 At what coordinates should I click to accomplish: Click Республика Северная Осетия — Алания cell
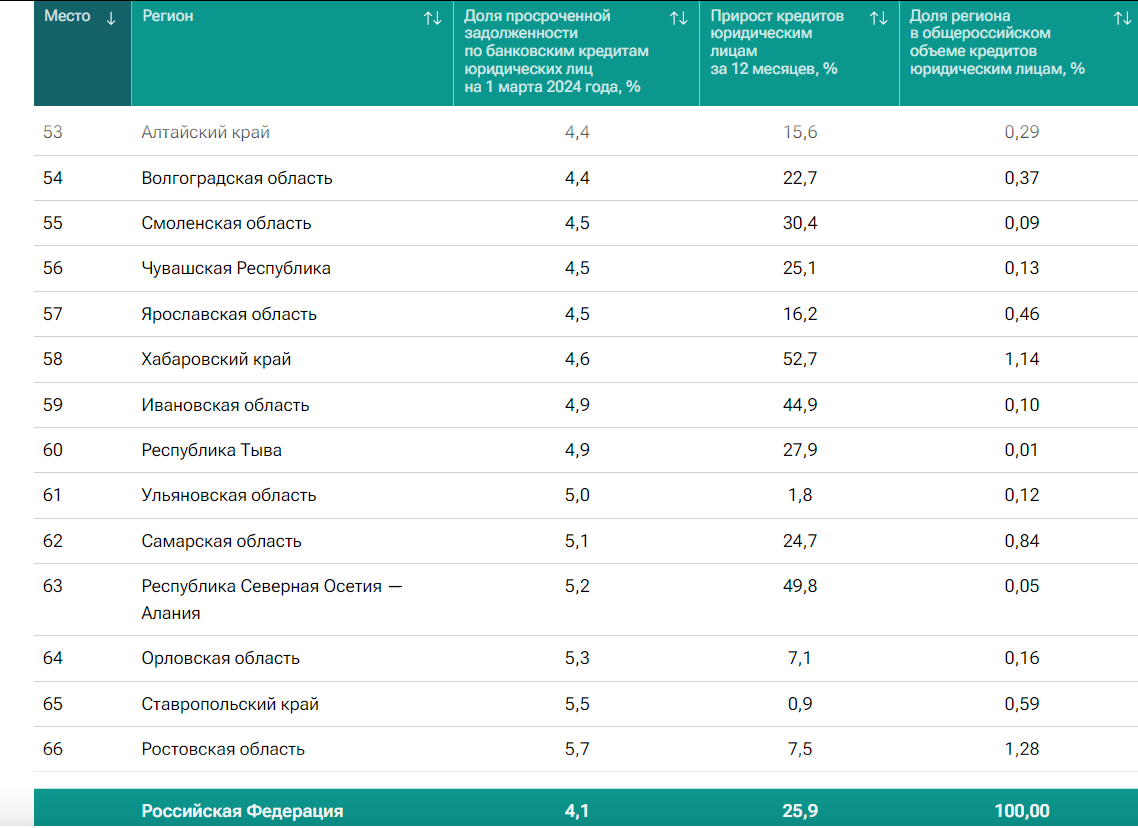point(271,599)
